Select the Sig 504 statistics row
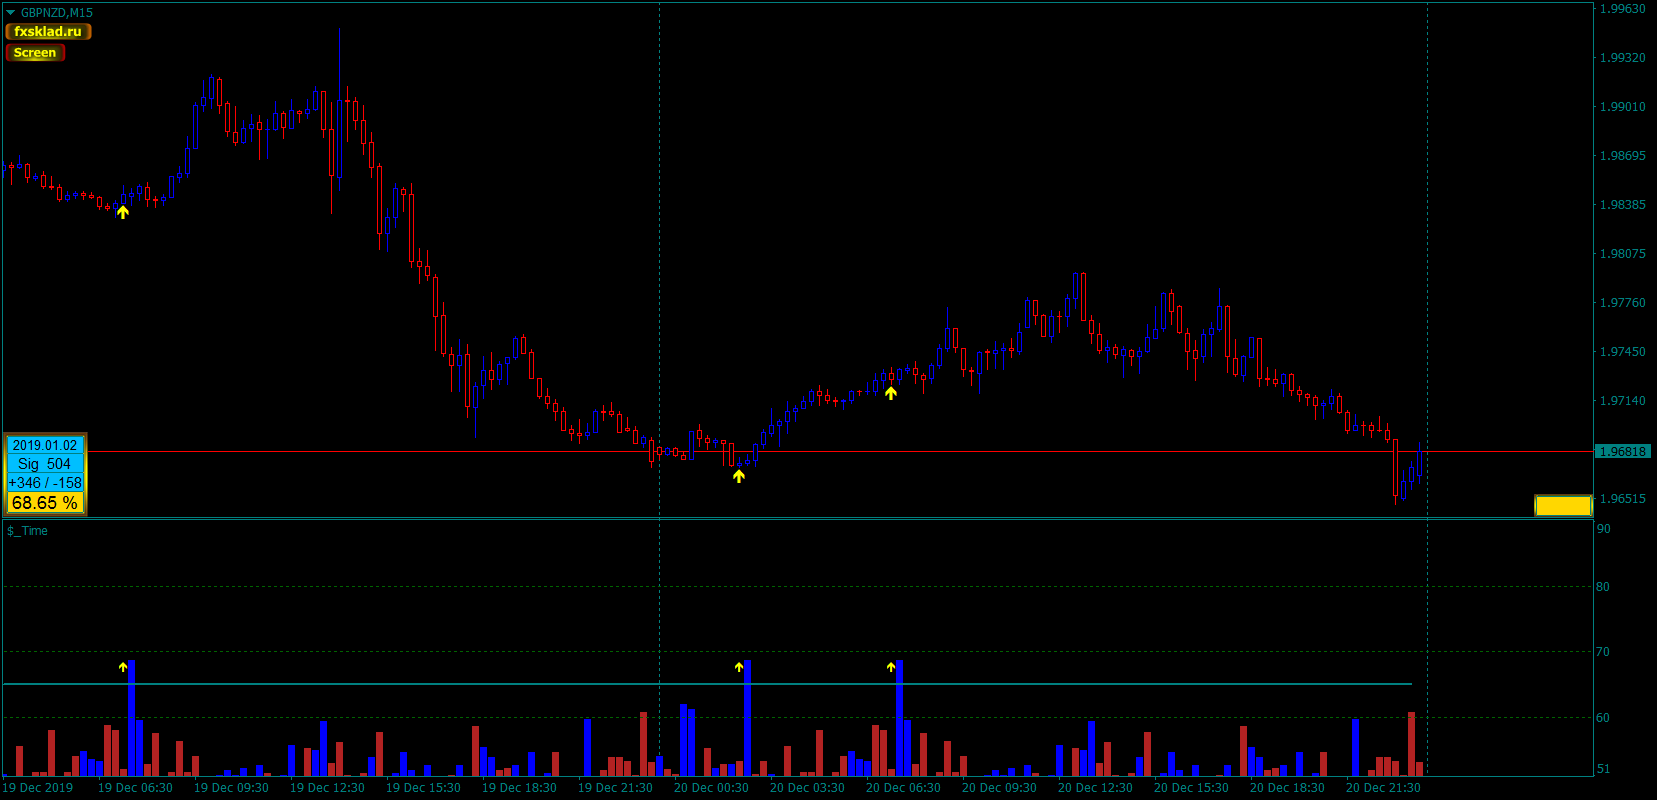This screenshot has height=800, width=1657. (x=45, y=464)
